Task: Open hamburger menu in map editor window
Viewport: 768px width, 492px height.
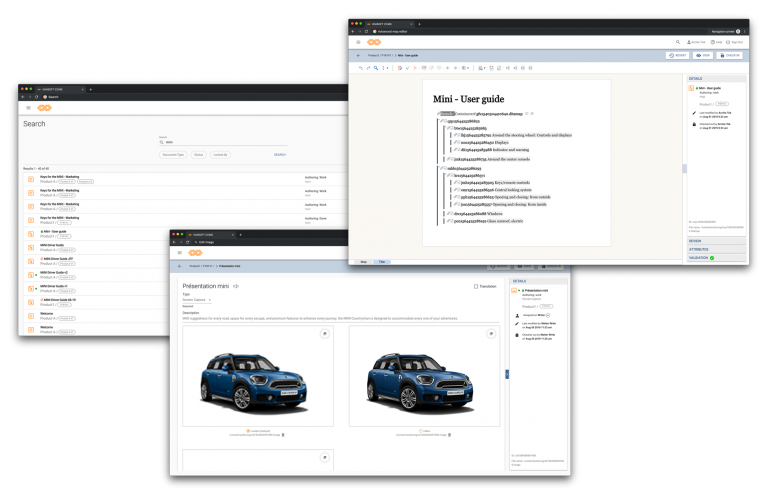Action: tap(358, 42)
